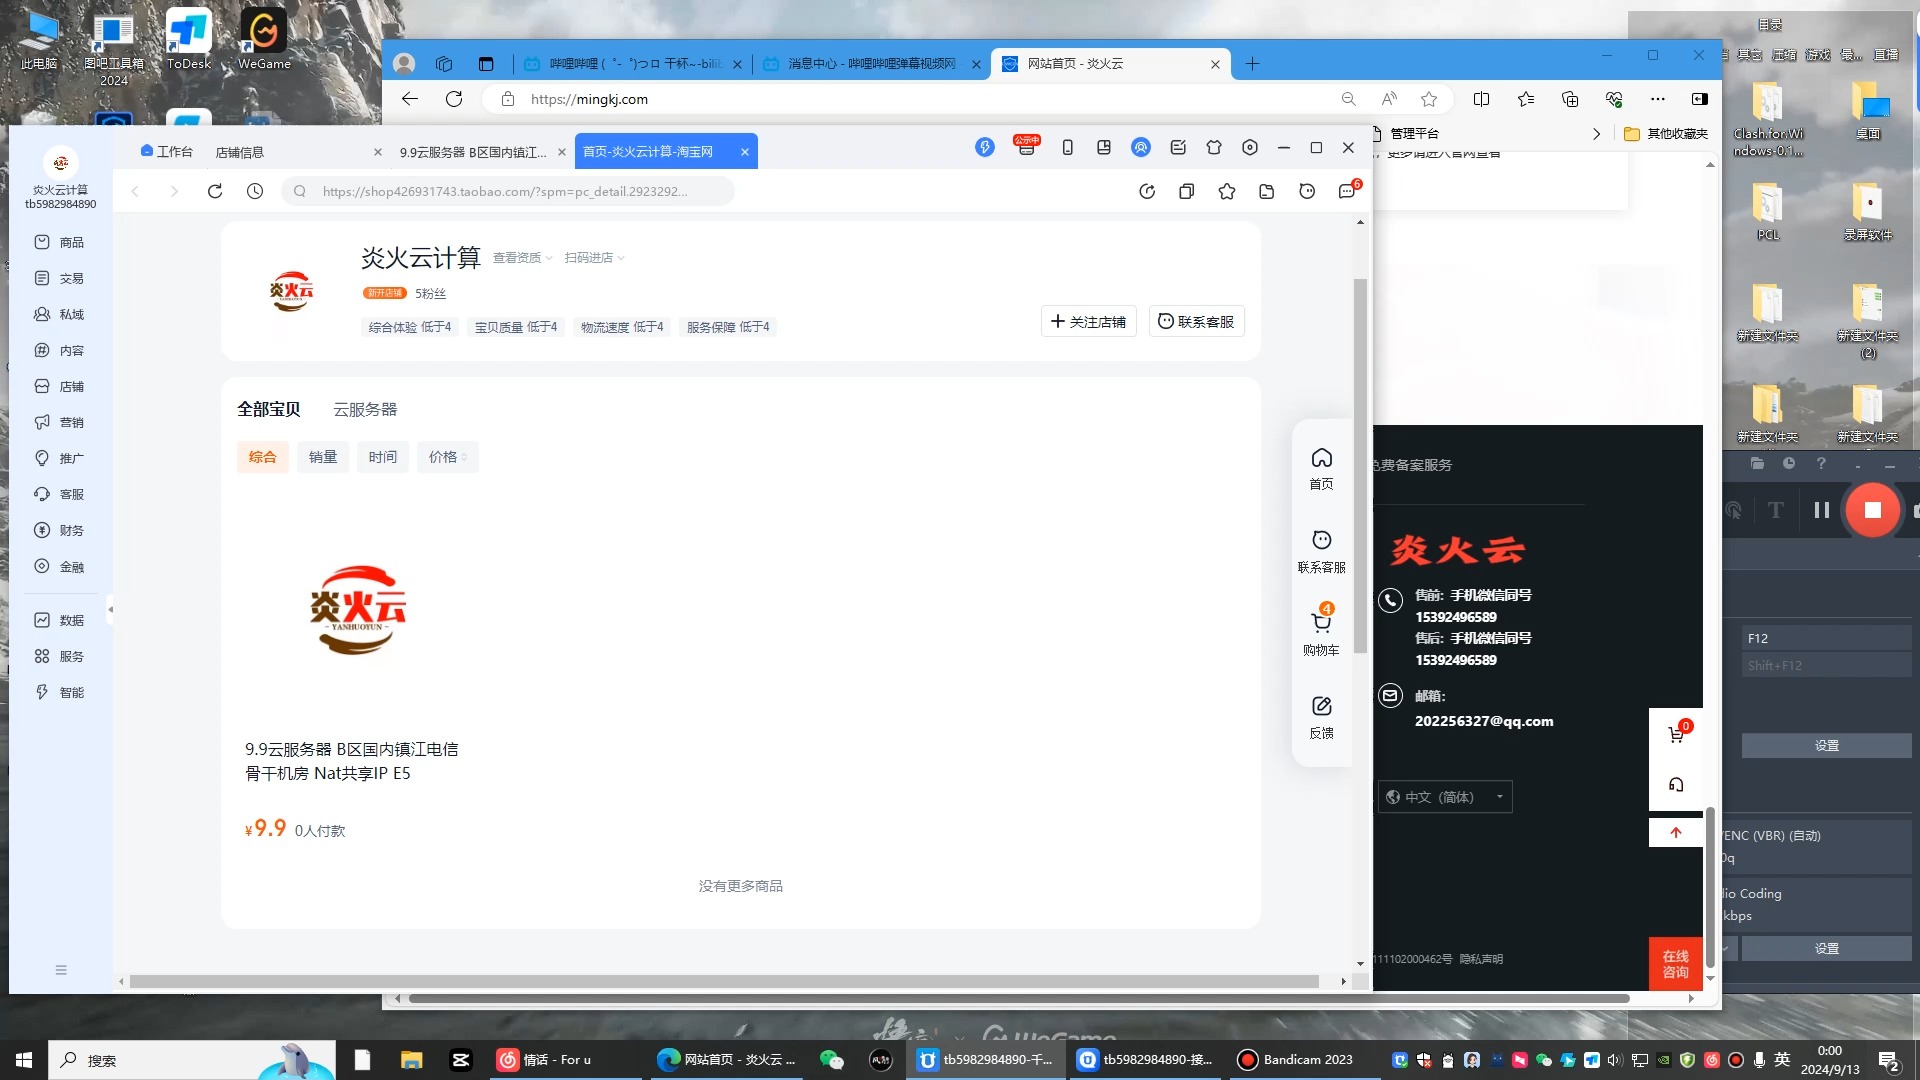The height and width of the screenshot is (1080, 1920).
Task: Select the 全部宝贝 tab
Action: [x=269, y=410]
